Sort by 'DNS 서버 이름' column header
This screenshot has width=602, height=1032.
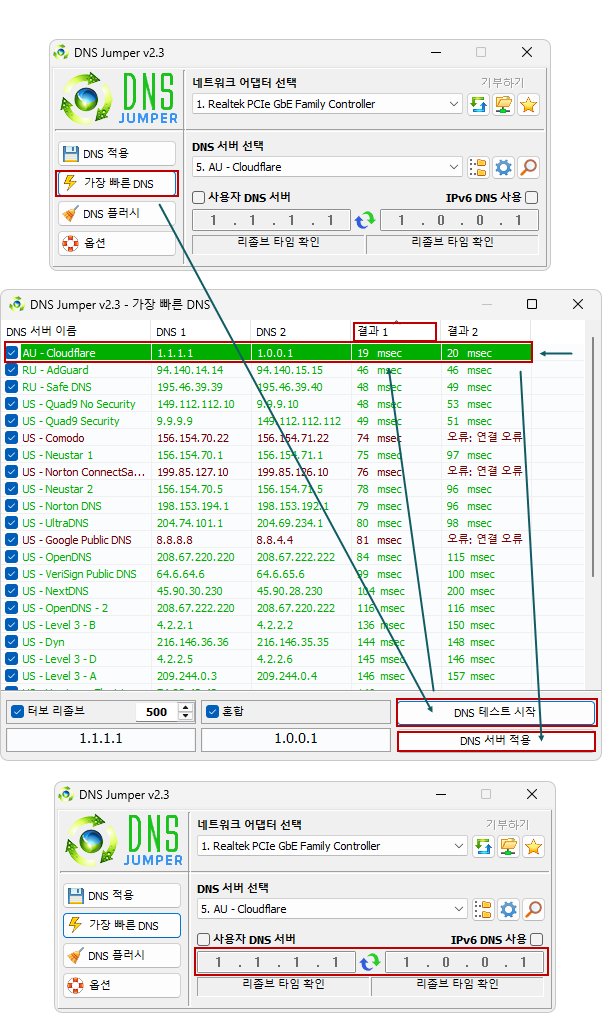[x=76, y=331]
